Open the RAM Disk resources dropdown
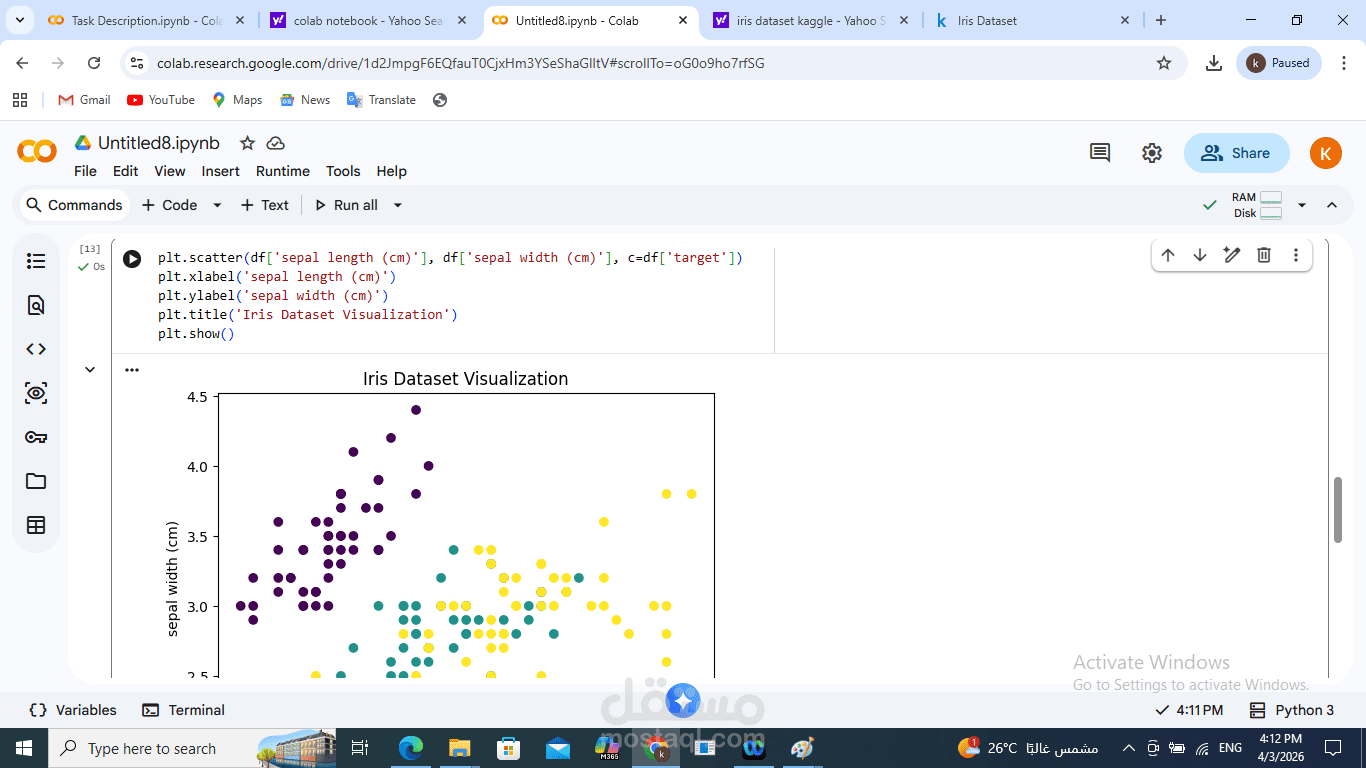Screen dimensions: 1366x768 click(x=1301, y=205)
